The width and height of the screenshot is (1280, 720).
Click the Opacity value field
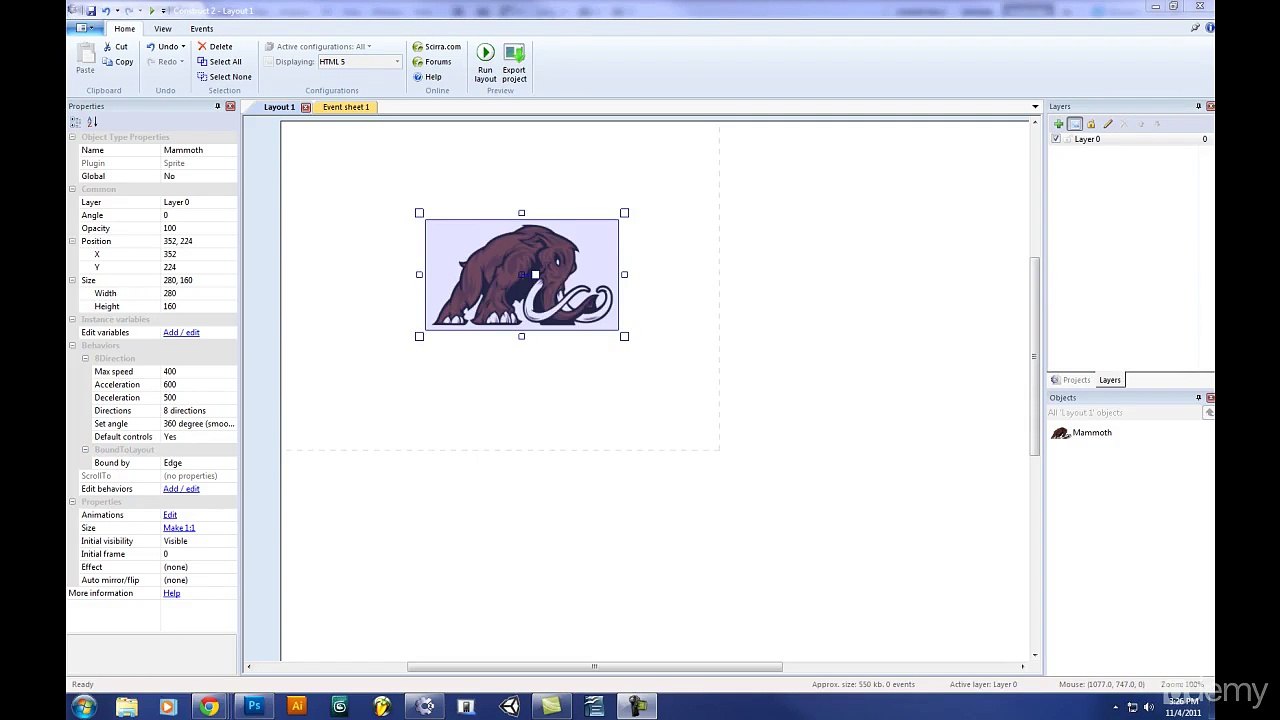click(x=199, y=228)
